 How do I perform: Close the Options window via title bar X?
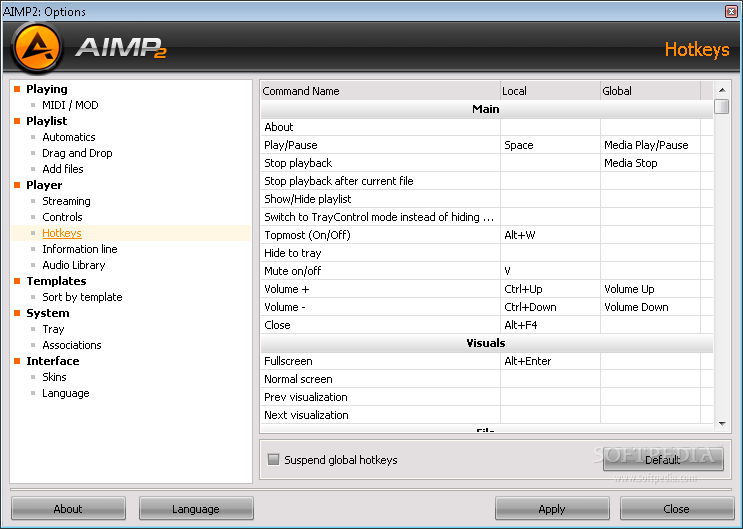731,11
